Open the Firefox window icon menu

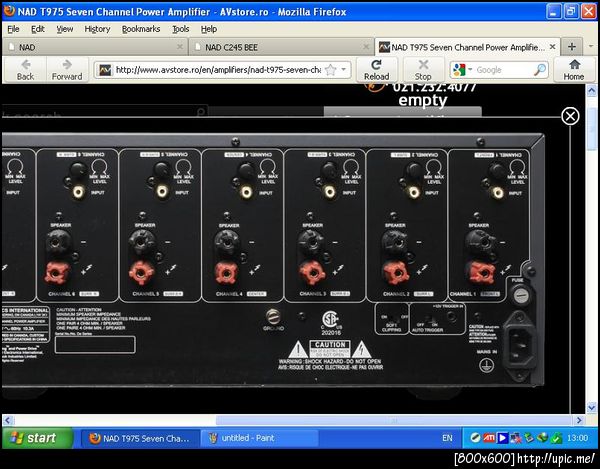pos(9,11)
